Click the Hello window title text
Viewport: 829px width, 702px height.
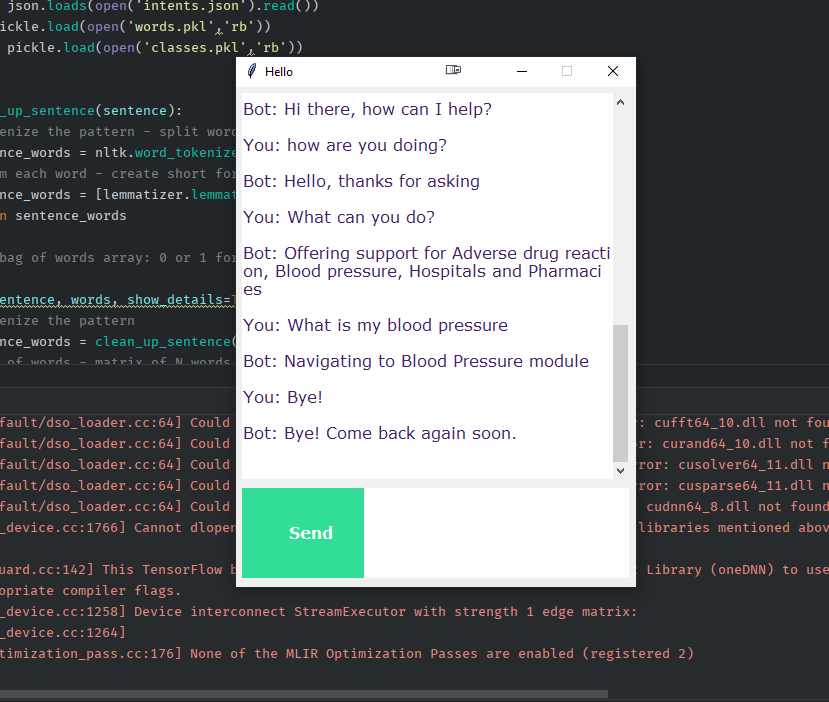coord(279,72)
